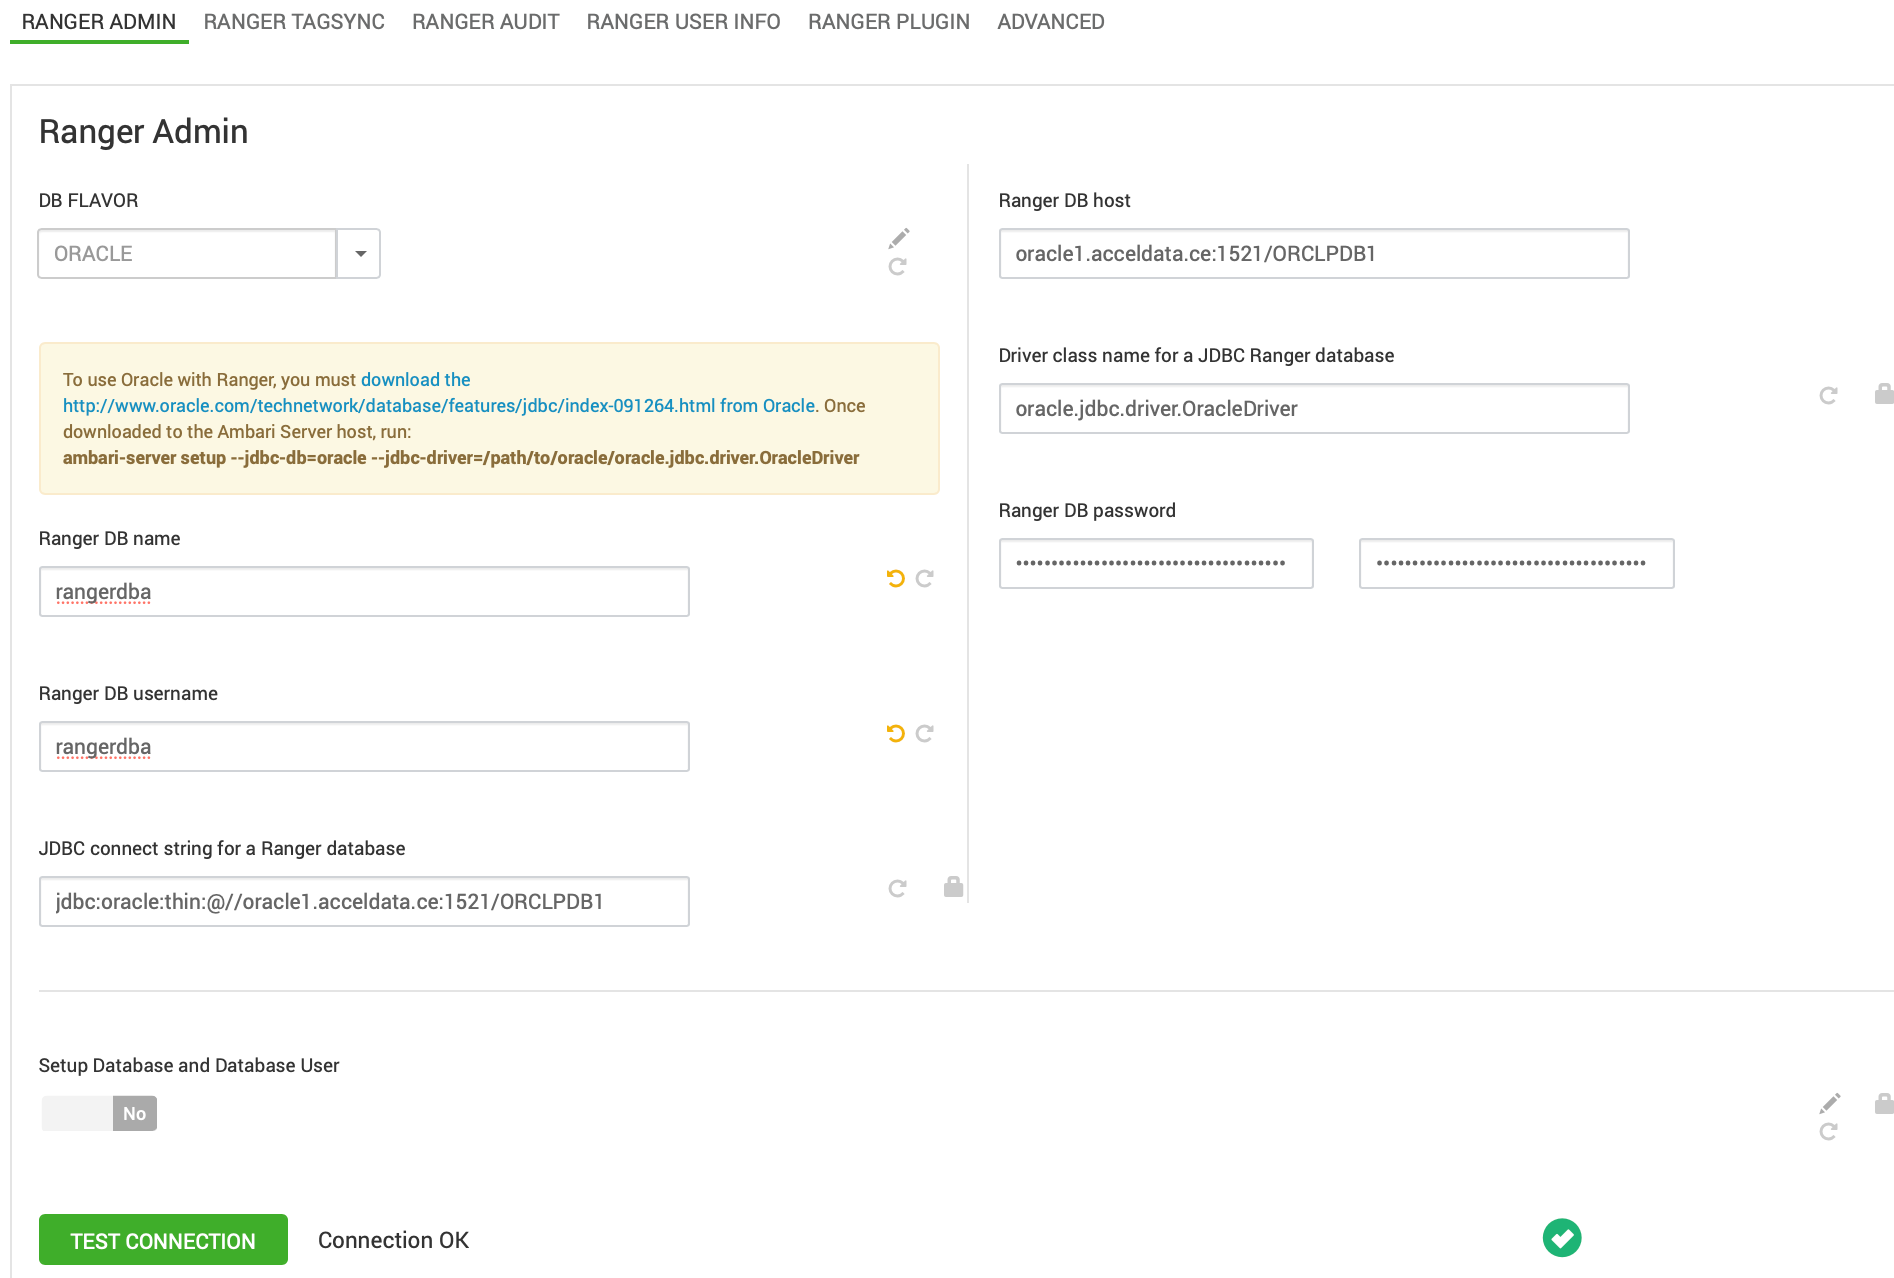Select the RANGER PLUGIN tab

click(x=888, y=22)
